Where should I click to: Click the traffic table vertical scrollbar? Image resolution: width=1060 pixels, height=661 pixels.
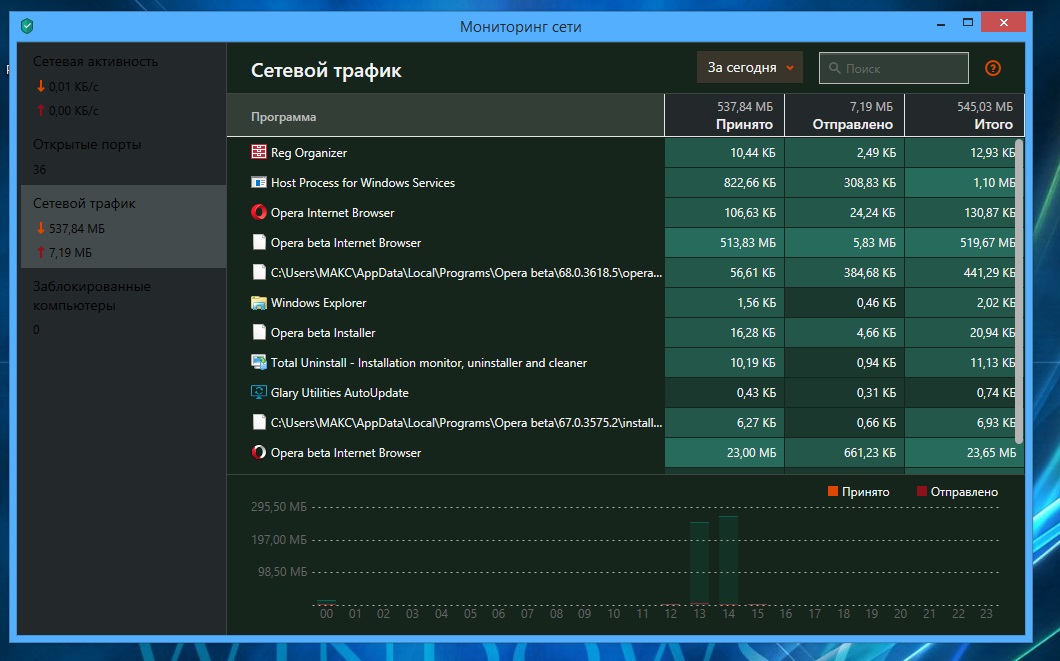click(x=1019, y=290)
